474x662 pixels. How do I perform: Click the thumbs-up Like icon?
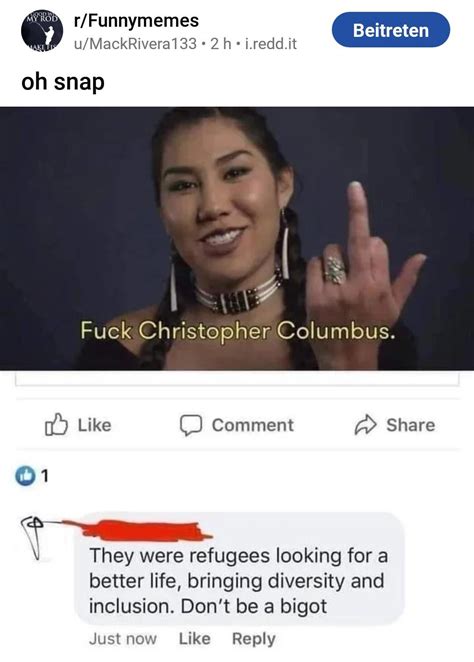(56, 425)
